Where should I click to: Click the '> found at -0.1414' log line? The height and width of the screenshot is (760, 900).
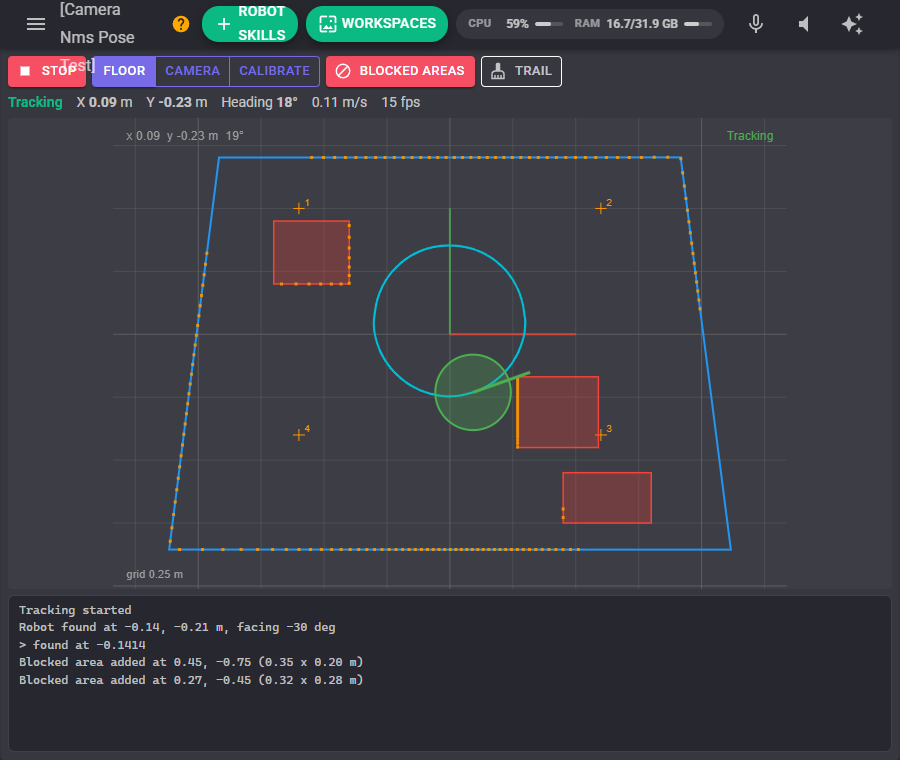point(82,645)
